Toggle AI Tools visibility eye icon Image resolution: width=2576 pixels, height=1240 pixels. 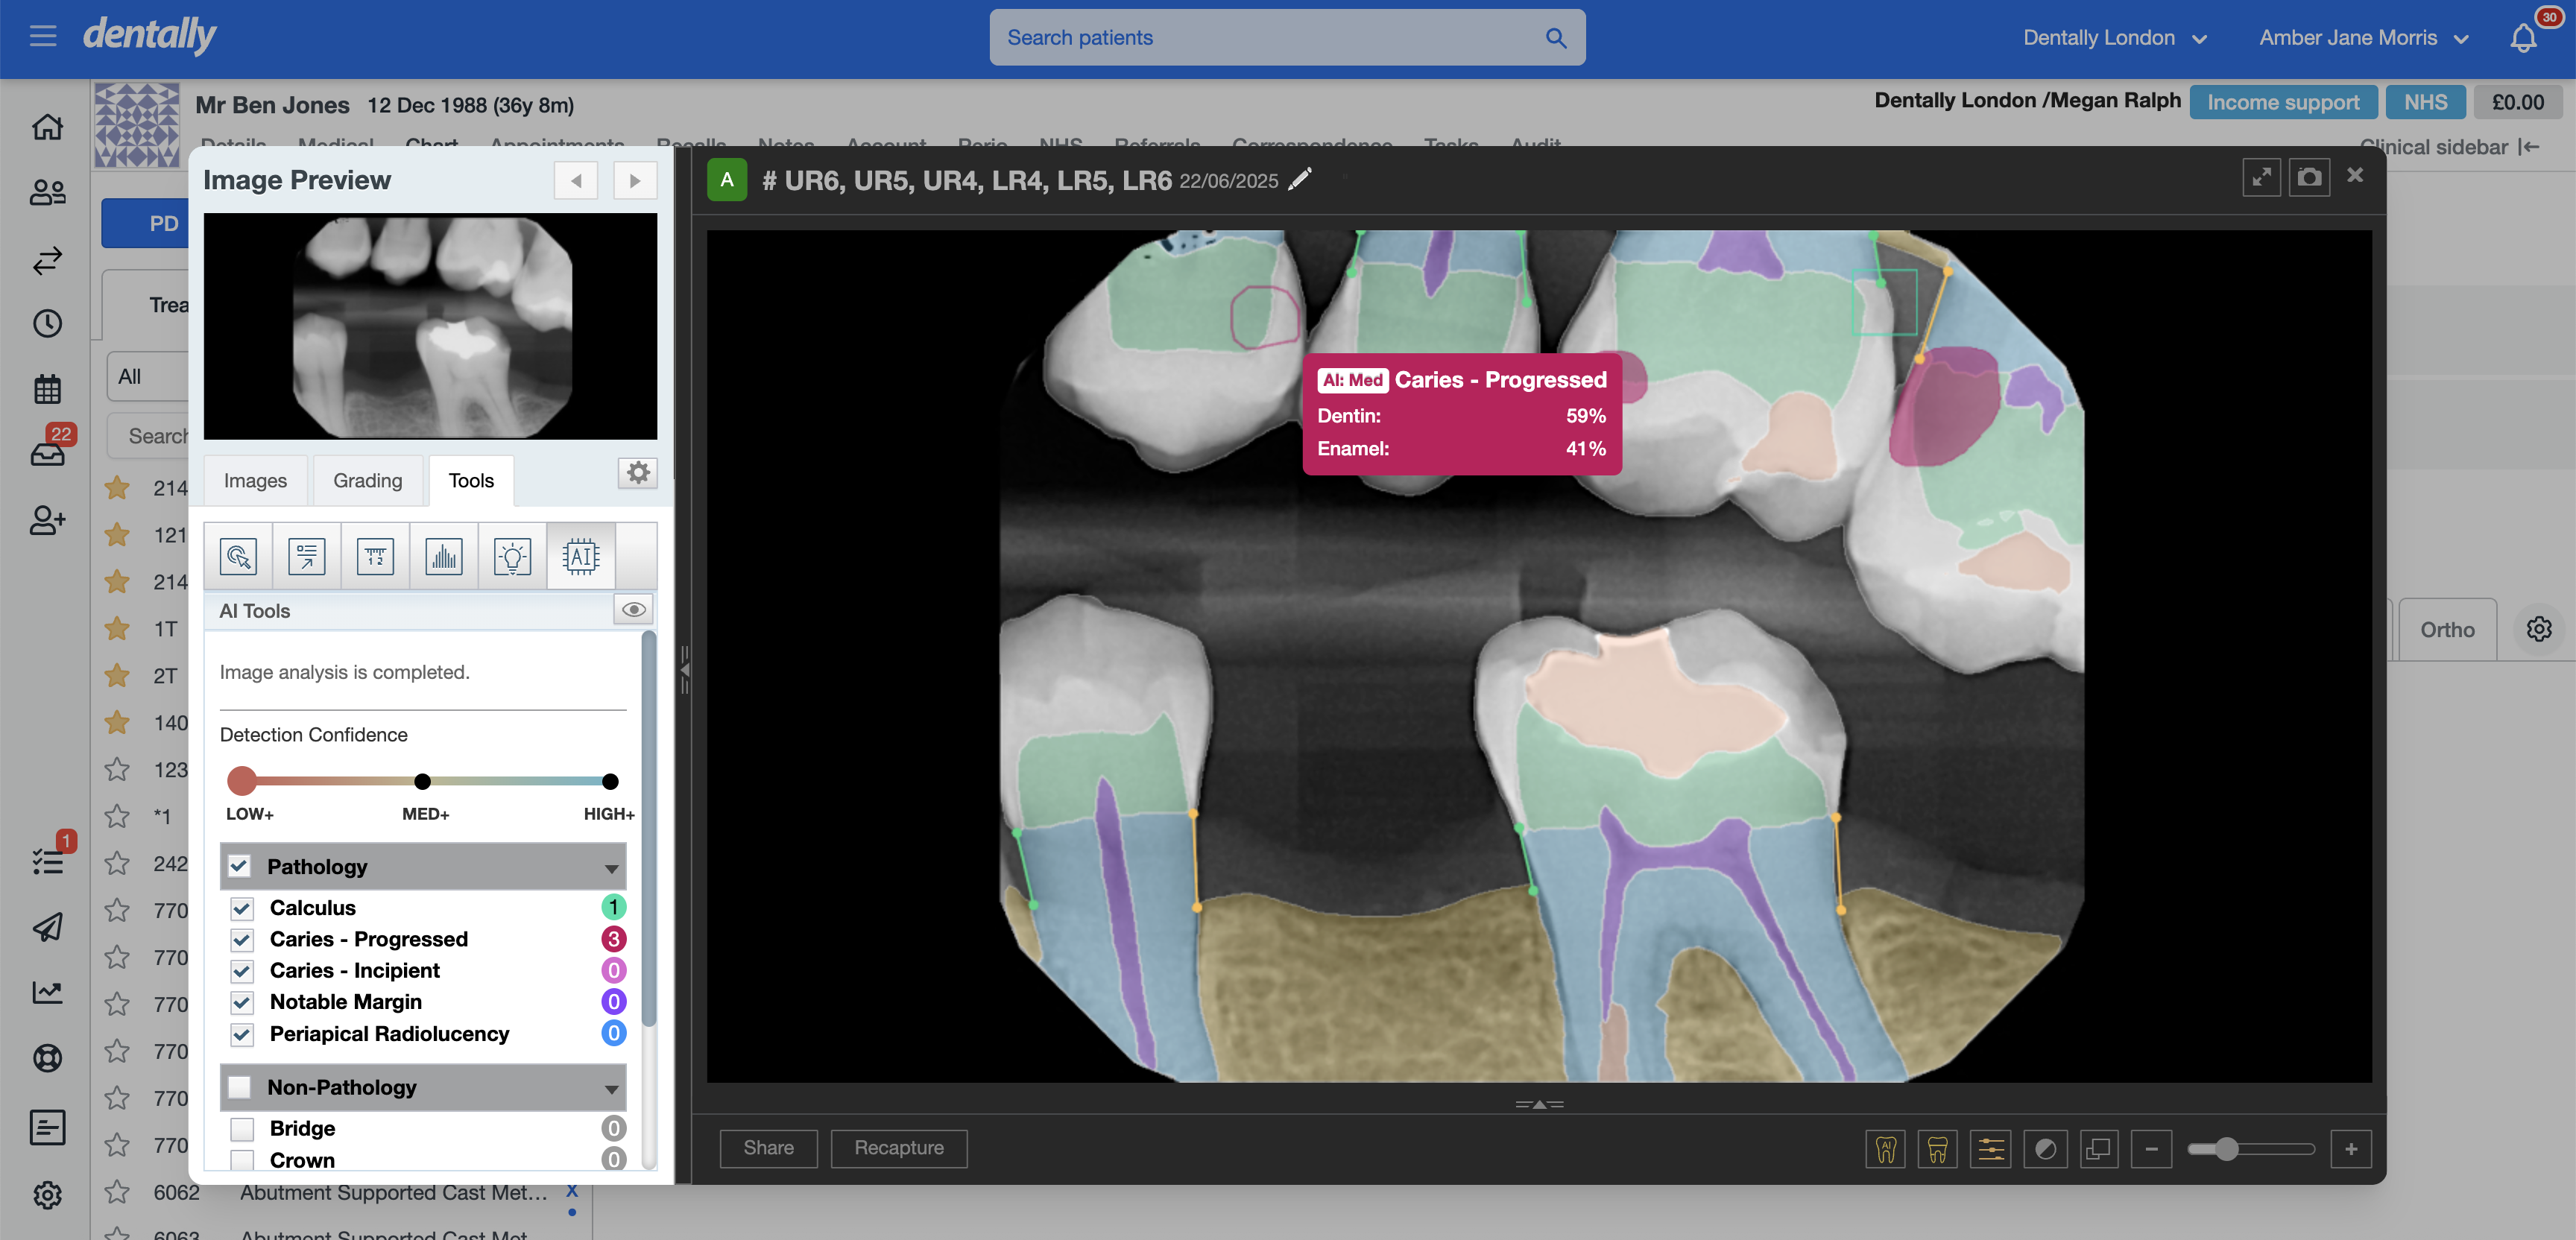click(634, 610)
